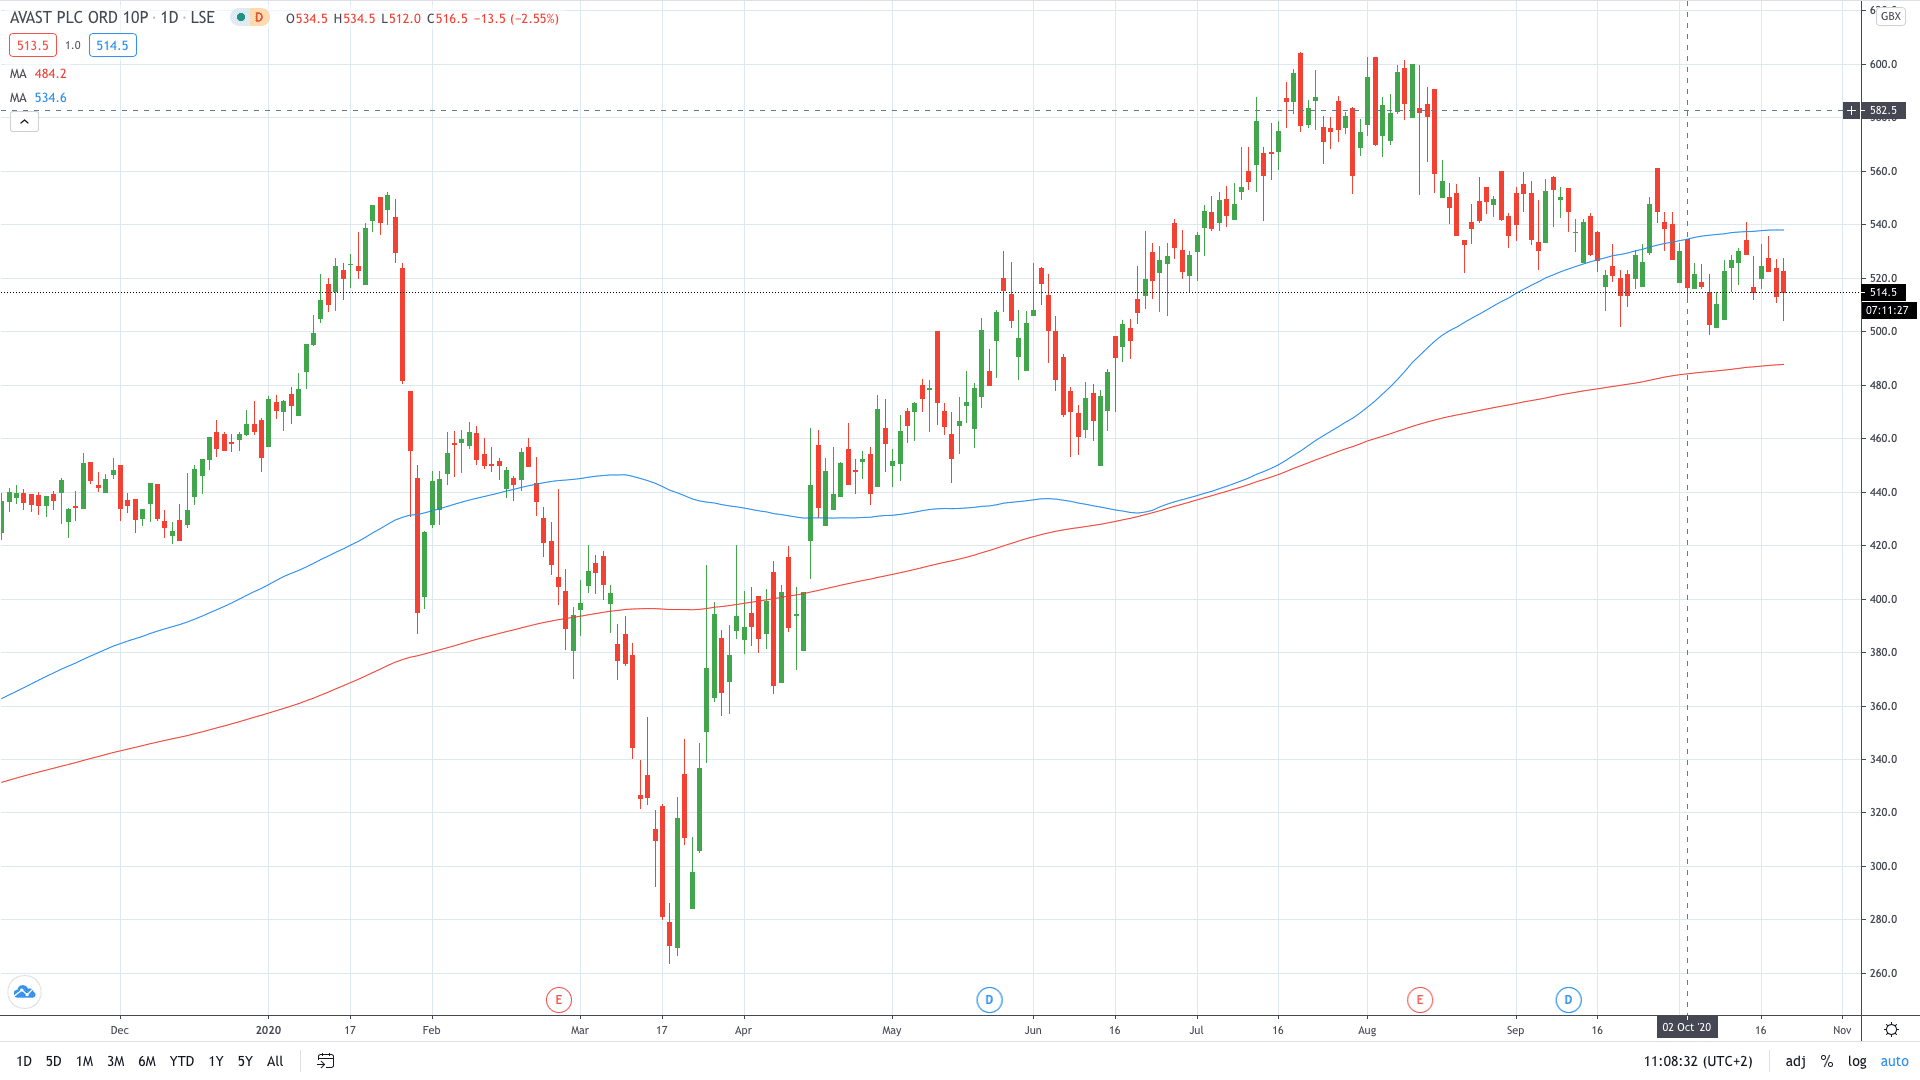Click the LSE exchange label in title
Image resolution: width=1920 pixels, height=1080 pixels.
tap(202, 18)
